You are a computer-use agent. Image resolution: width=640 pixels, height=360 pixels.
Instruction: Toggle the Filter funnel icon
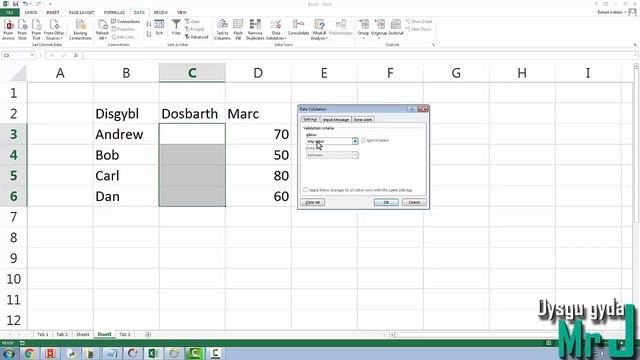tap(176, 28)
